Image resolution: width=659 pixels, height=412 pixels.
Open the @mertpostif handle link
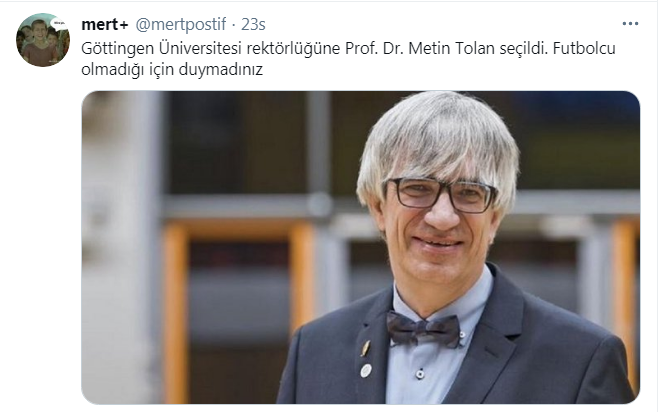pos(181,24)
